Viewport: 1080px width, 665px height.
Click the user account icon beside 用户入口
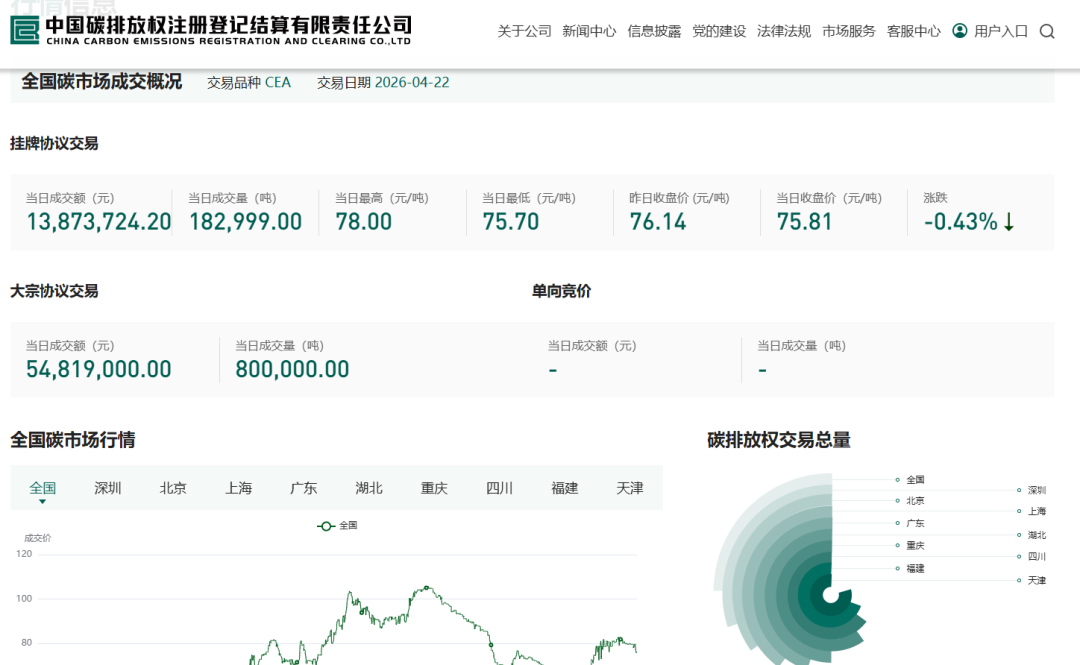(x=960, y=31)
